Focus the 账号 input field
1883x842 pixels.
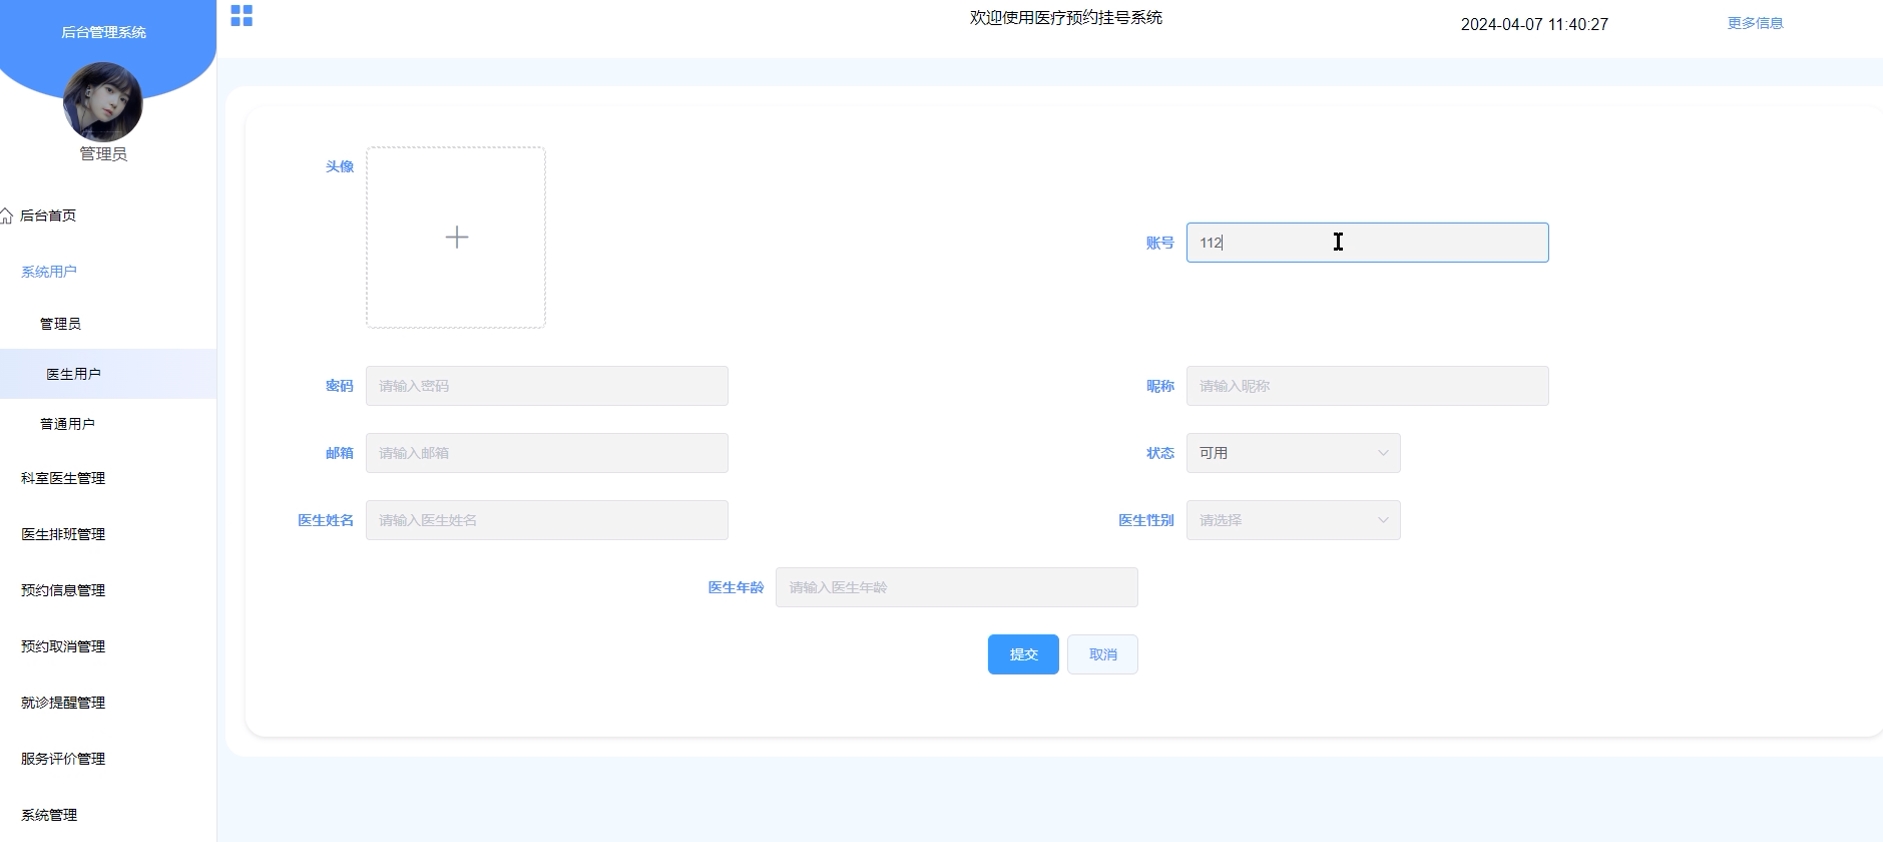click(x=1367, y=243)
